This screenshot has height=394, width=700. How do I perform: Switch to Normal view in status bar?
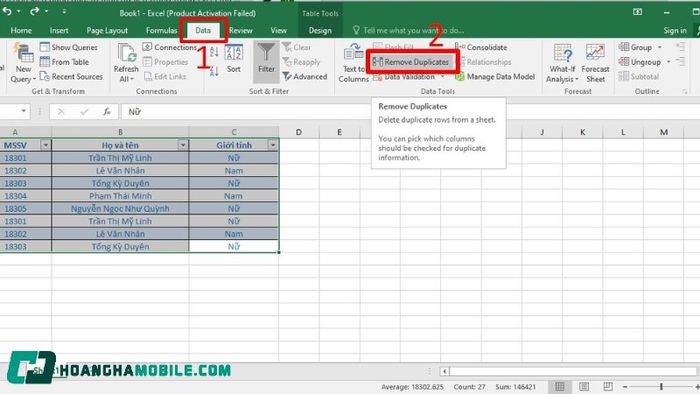(x=560, y=386)
